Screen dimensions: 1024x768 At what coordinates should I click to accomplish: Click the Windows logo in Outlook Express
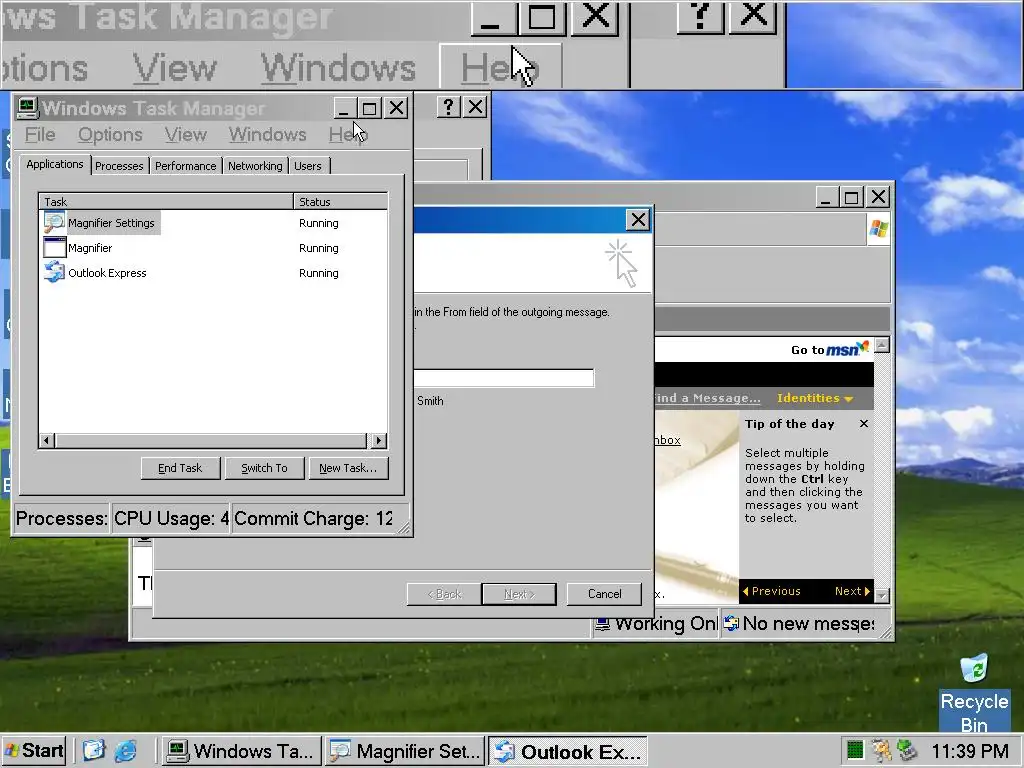(x=878, y=229)
